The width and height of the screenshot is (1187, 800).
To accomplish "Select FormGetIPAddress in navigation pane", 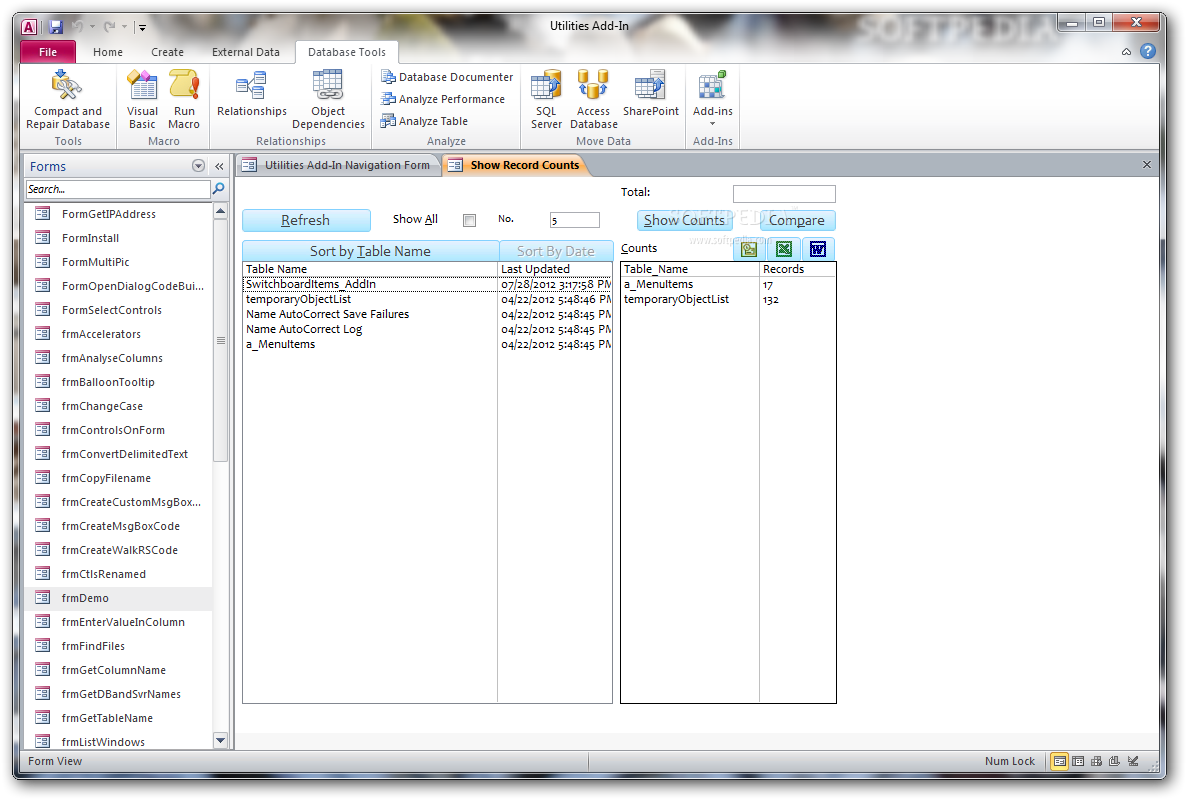I will click(119, 214).
